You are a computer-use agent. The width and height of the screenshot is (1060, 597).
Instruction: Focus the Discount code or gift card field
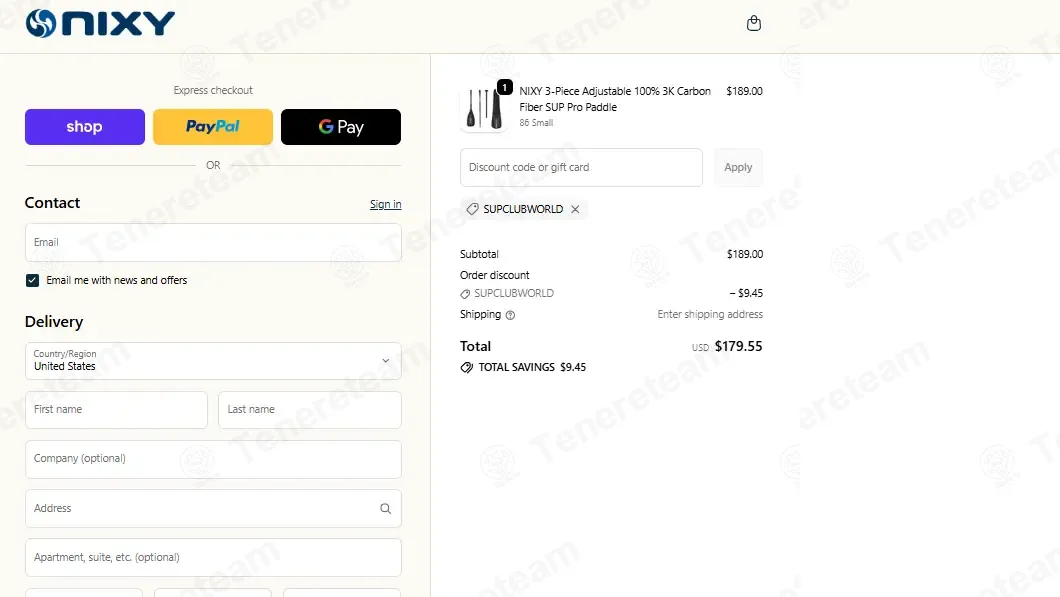coord(581,168)
